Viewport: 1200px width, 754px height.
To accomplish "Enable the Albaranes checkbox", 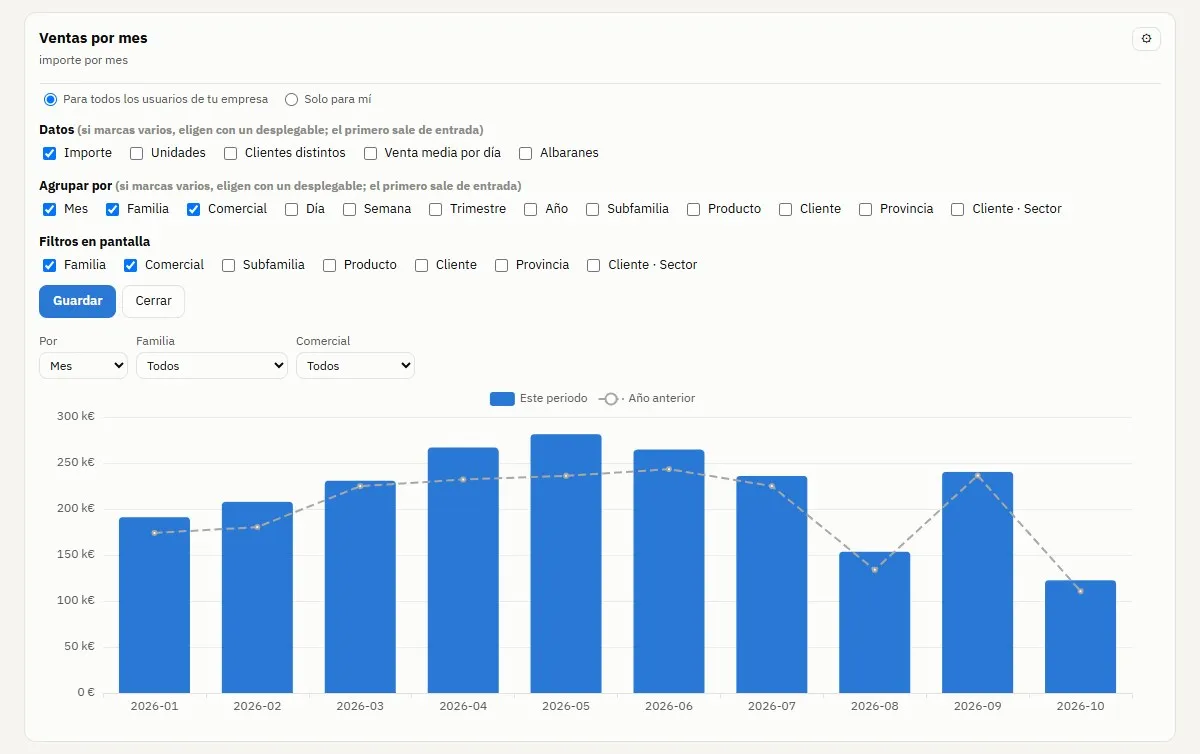I will pos(526,153).
